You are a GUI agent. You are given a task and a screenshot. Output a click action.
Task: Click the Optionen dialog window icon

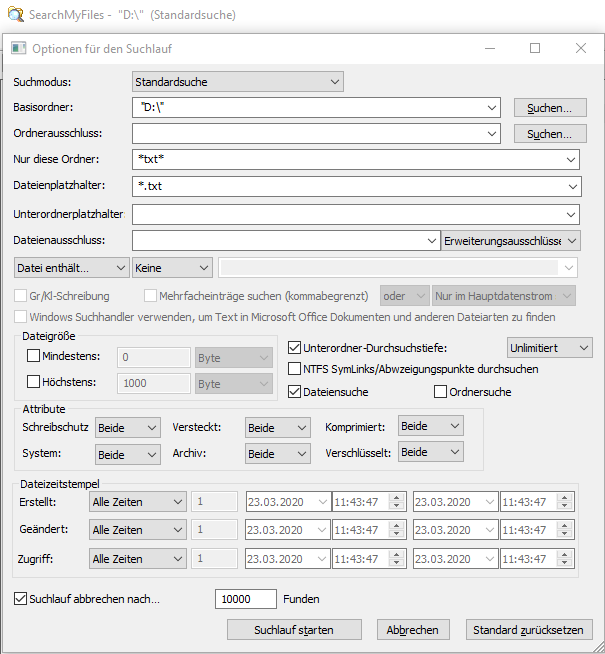pos(19,48)
